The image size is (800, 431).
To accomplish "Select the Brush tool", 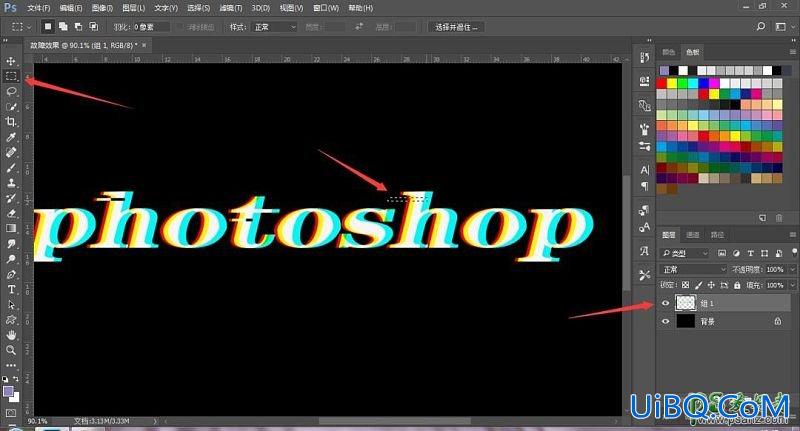I will click(x=11, y=168).
